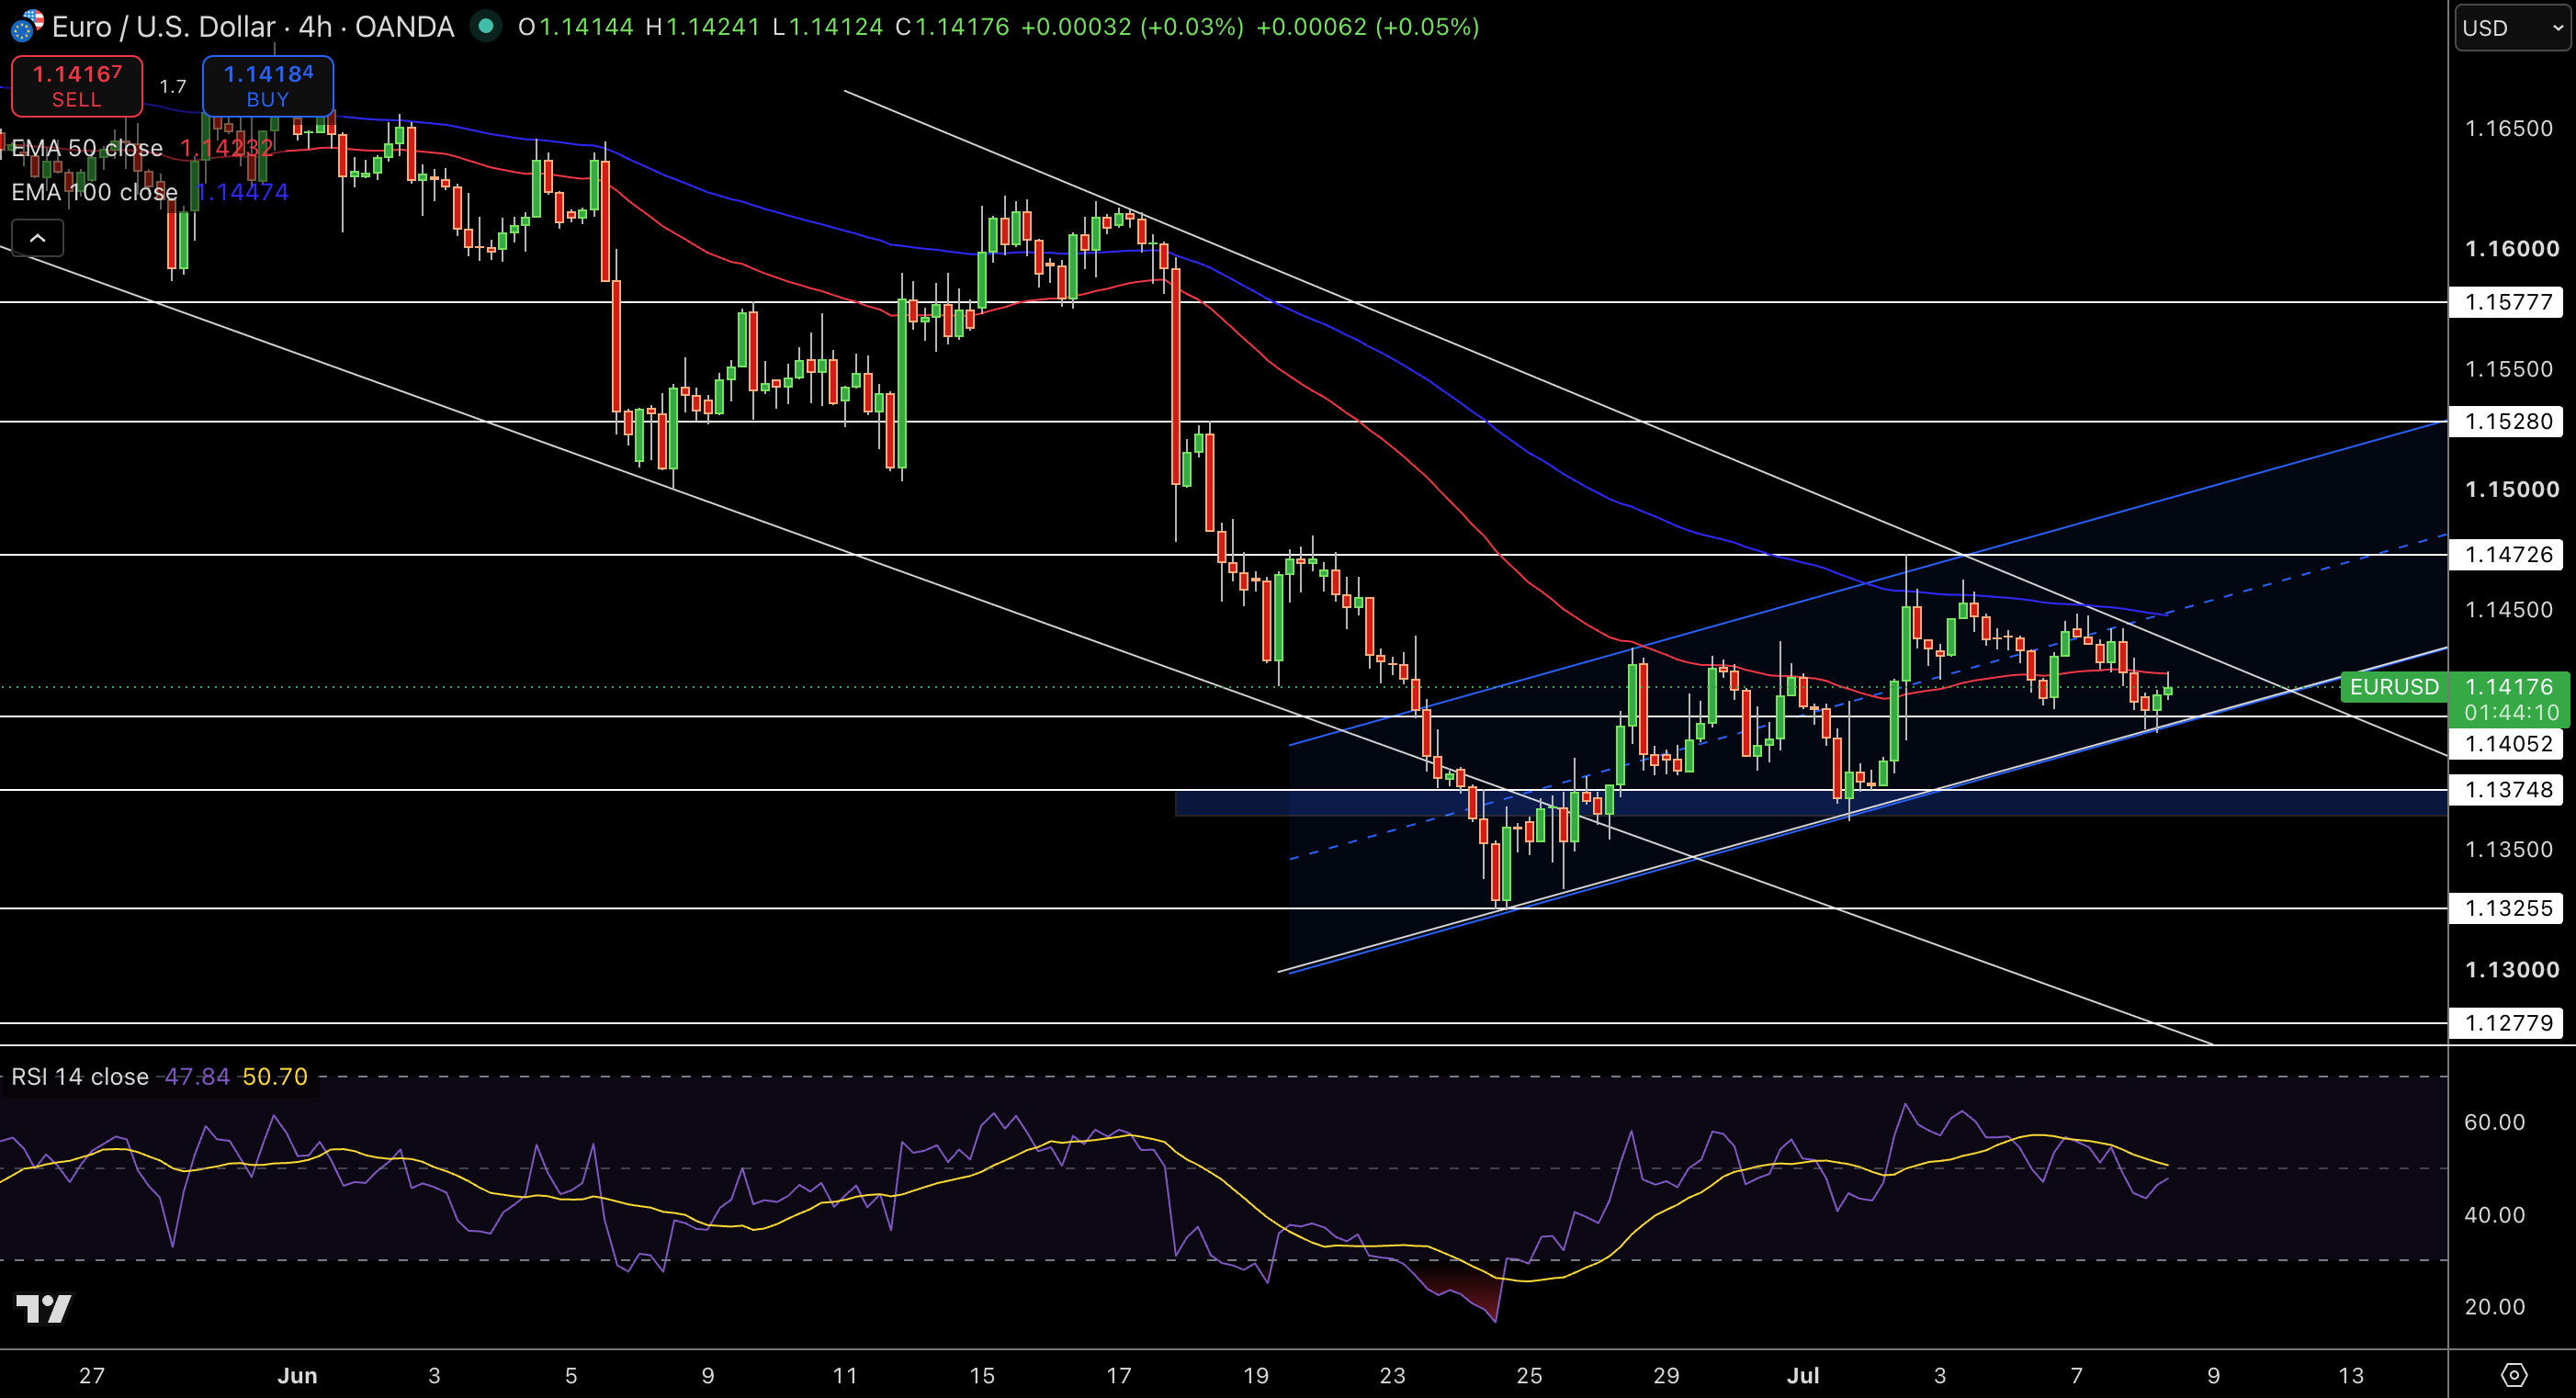Open the USD currency dropdown
Screen dimensions: 2576x1398
(2512, 28)
